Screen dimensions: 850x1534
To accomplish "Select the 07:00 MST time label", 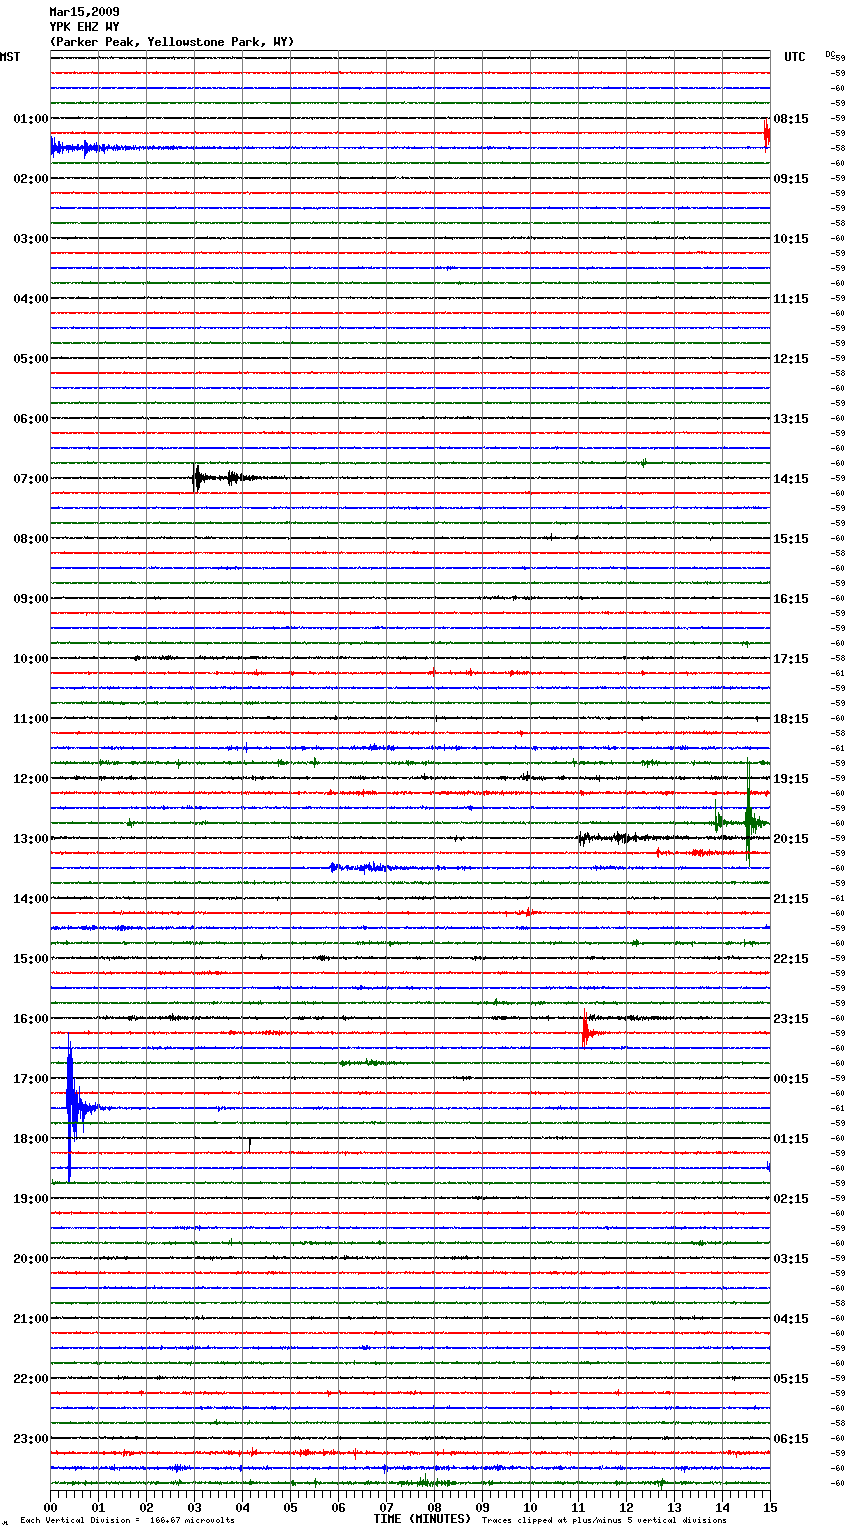I will coord(31,479).
